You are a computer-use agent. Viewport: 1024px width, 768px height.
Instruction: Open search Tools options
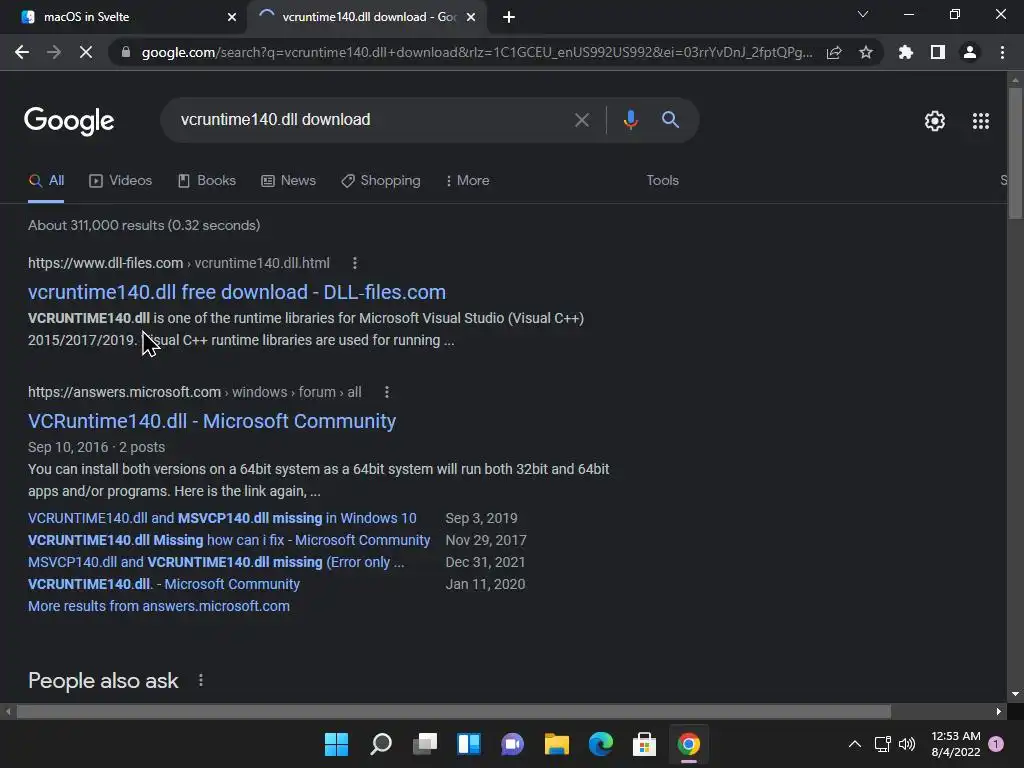(662, 180)
